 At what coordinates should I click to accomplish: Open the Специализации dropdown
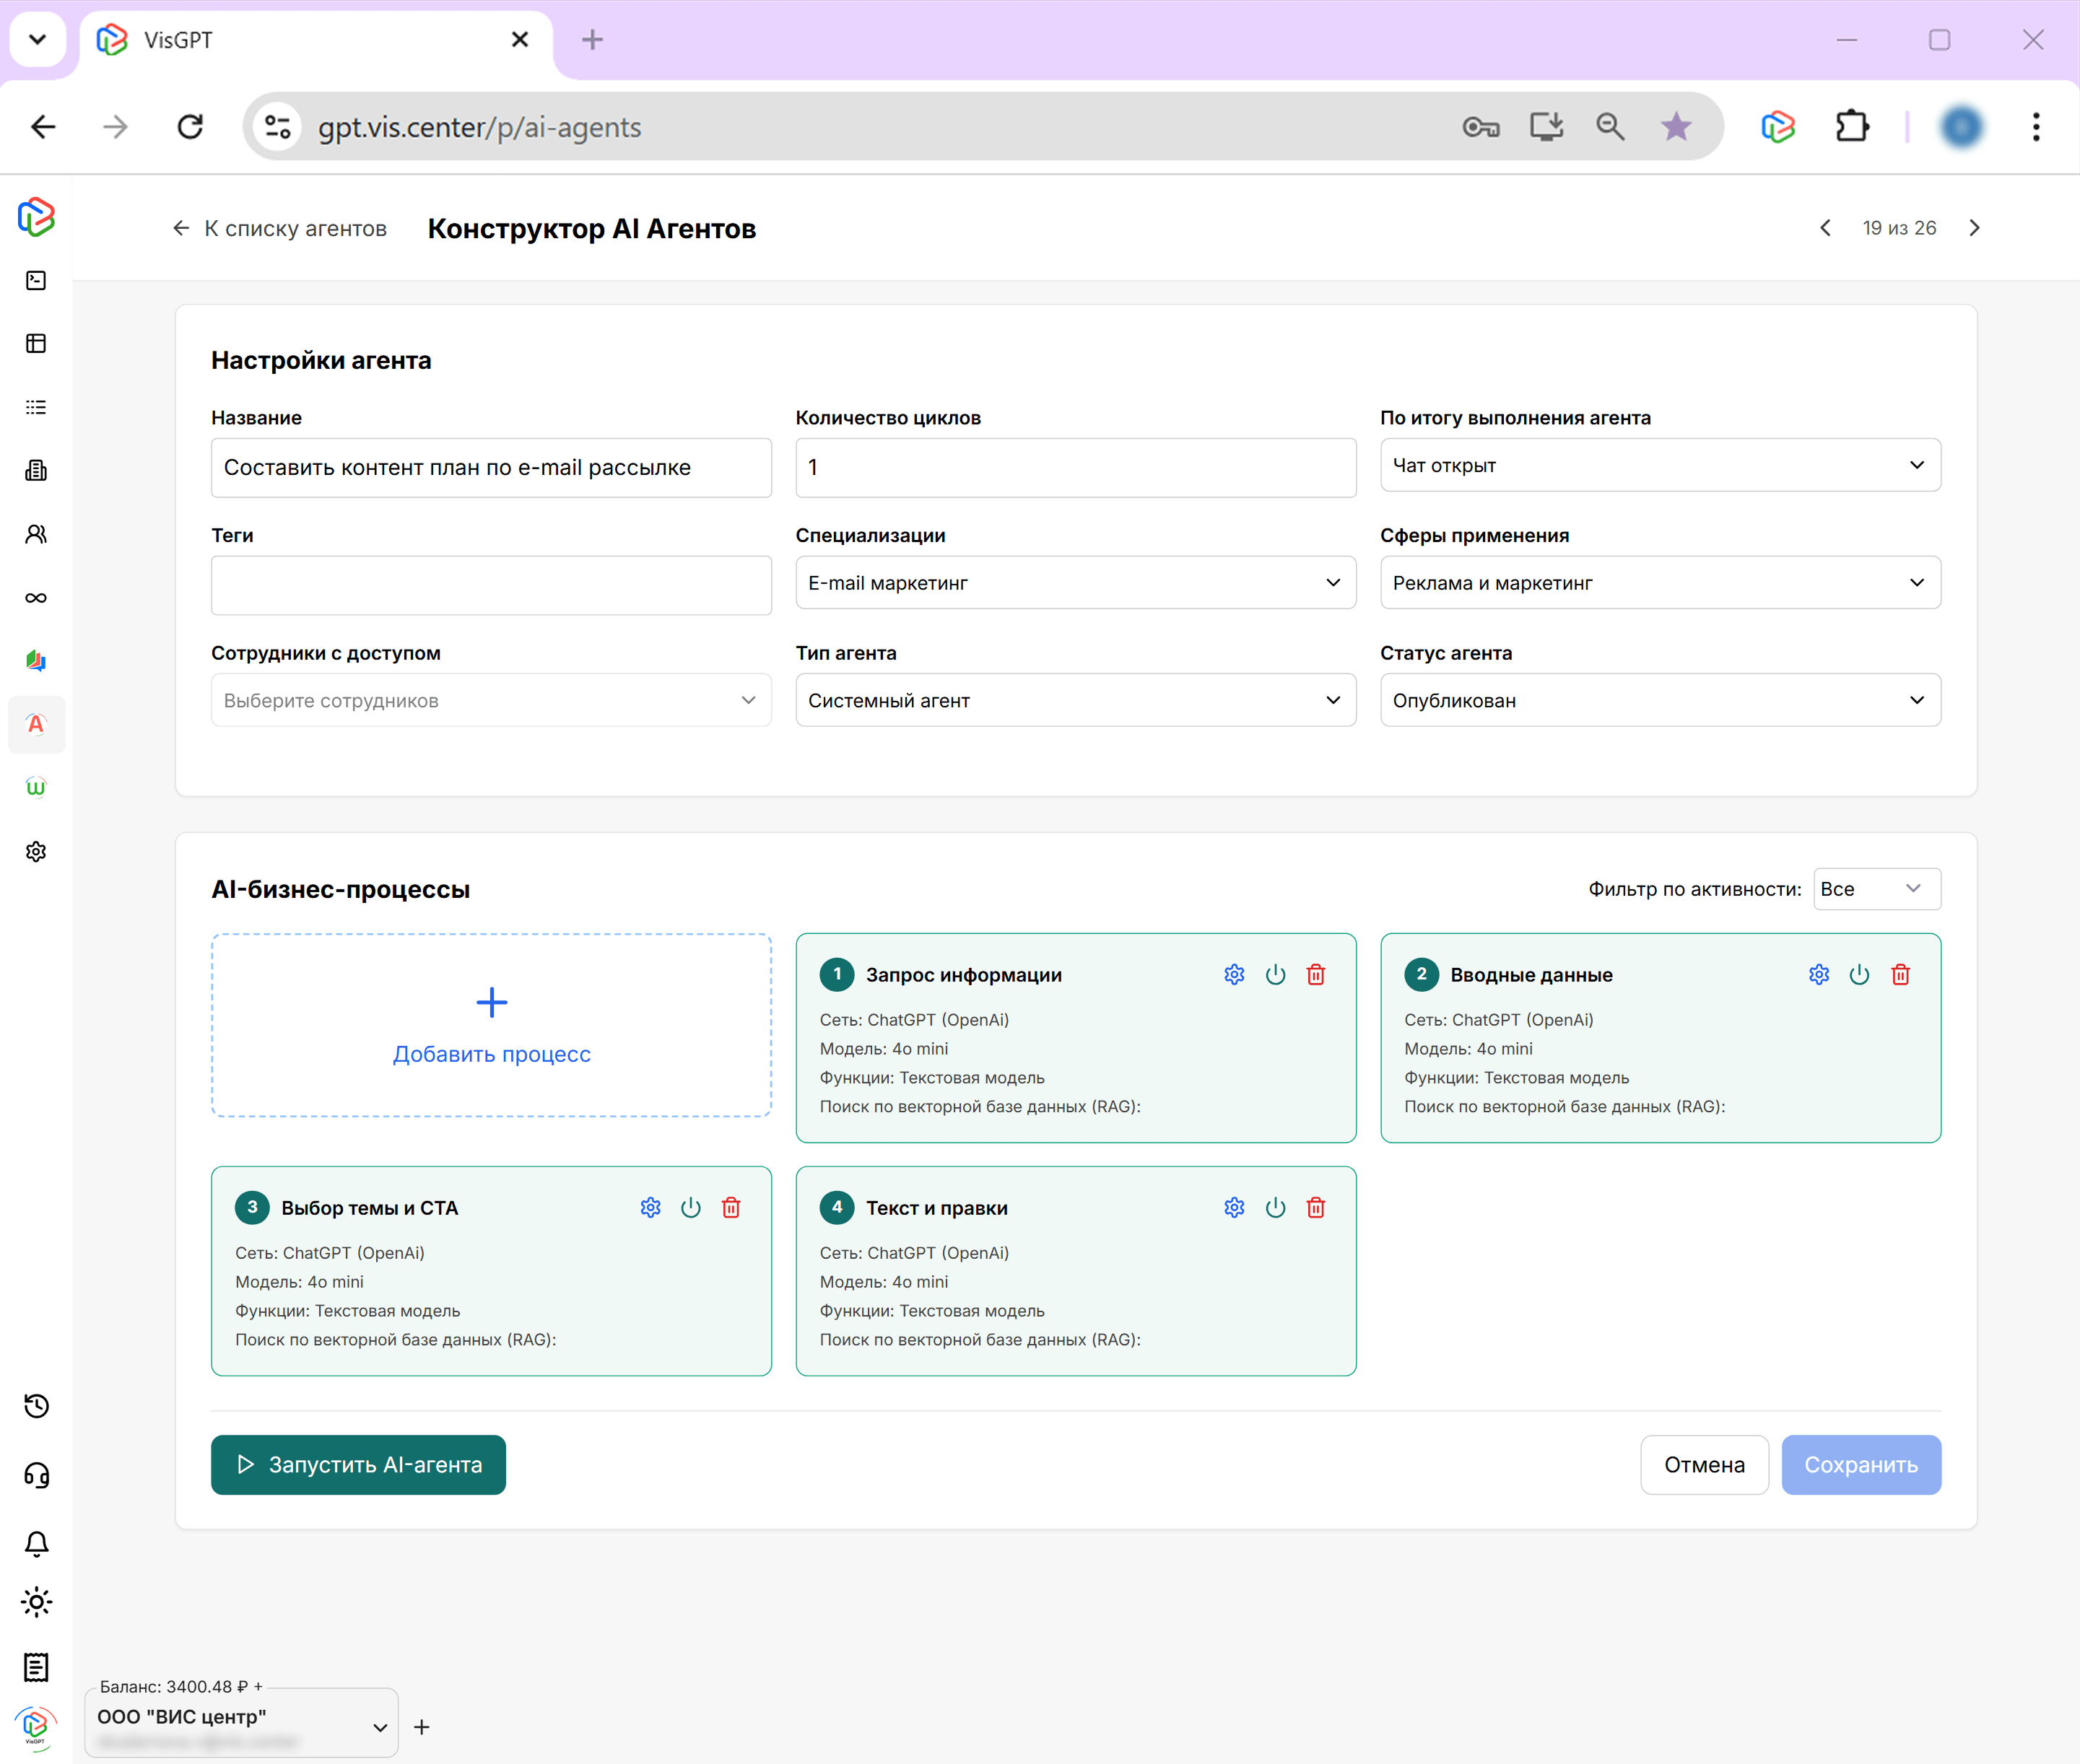point(1075,583)
